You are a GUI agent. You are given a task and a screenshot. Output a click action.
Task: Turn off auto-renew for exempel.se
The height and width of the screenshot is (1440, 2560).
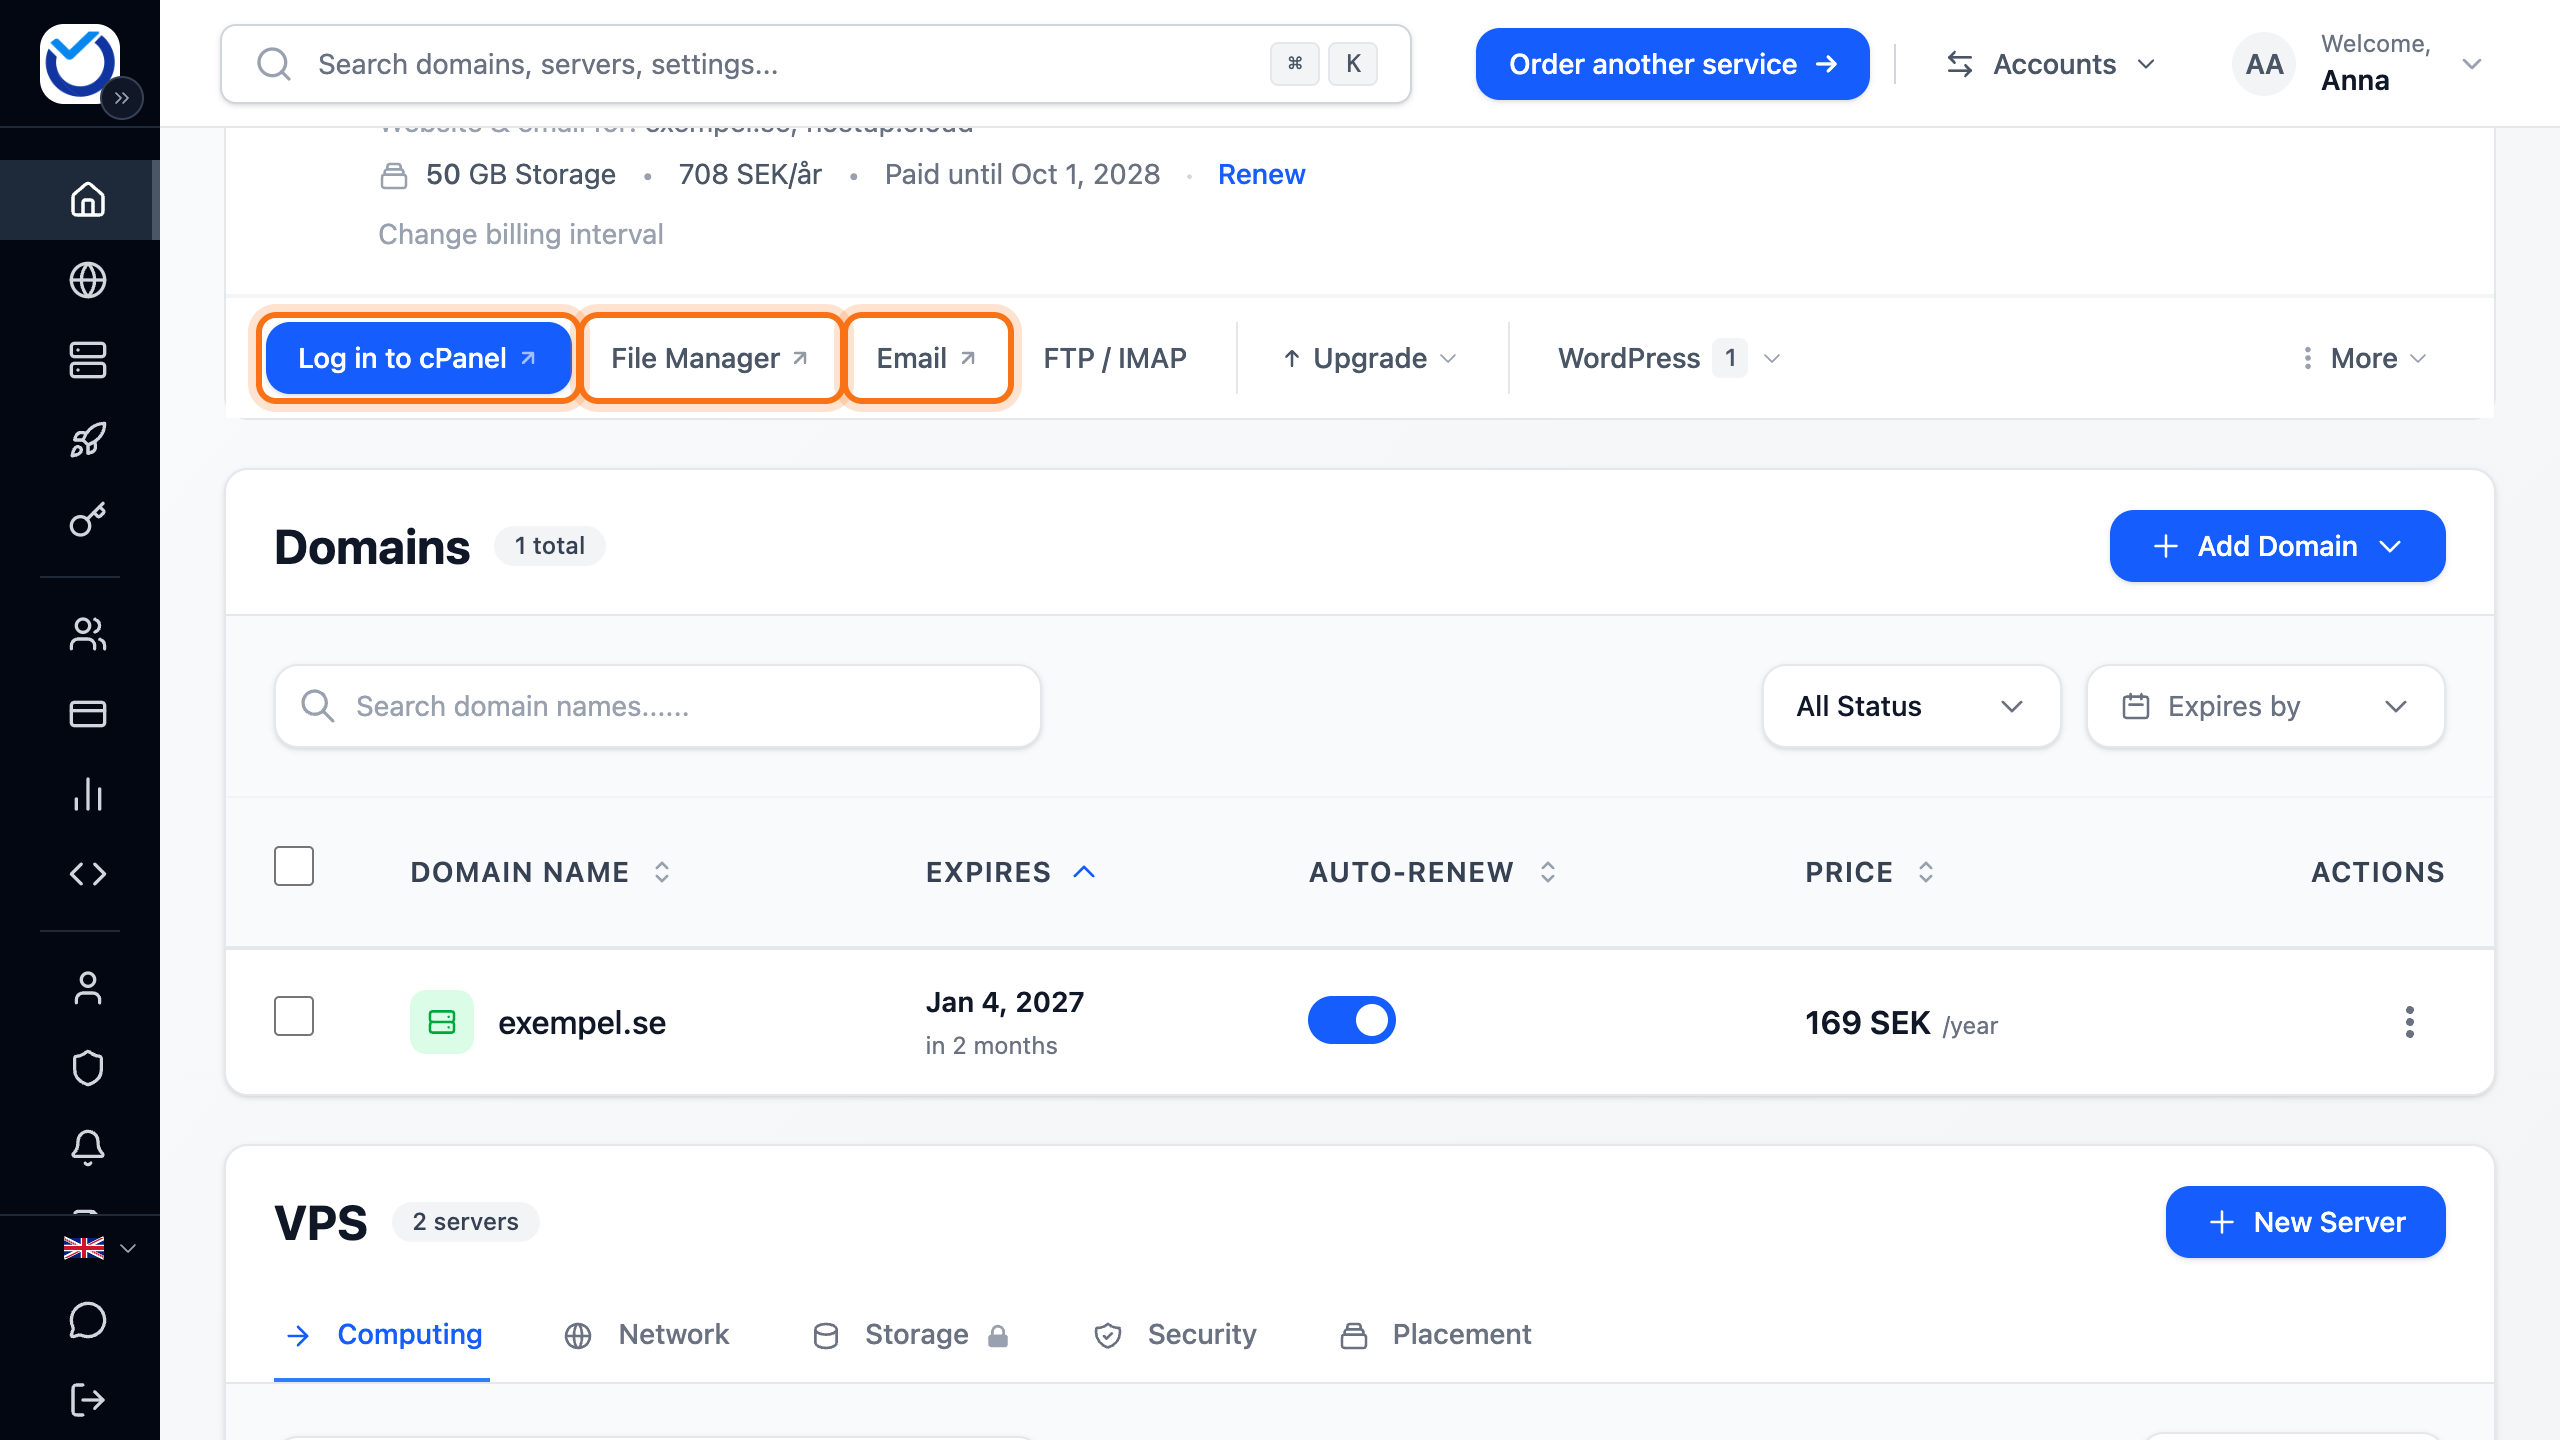coord(1352,1020)
